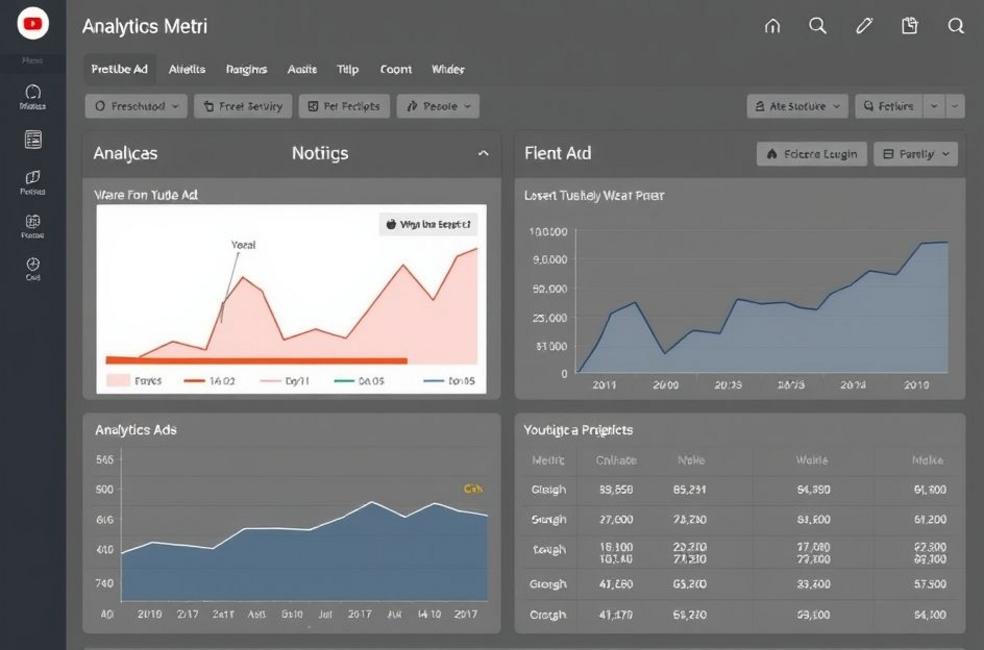Click the YouTube logo in the sidebar
Image resolution: width=984 pixels, height=650 pixels.
pyautogui.click(x=33, y=25)
